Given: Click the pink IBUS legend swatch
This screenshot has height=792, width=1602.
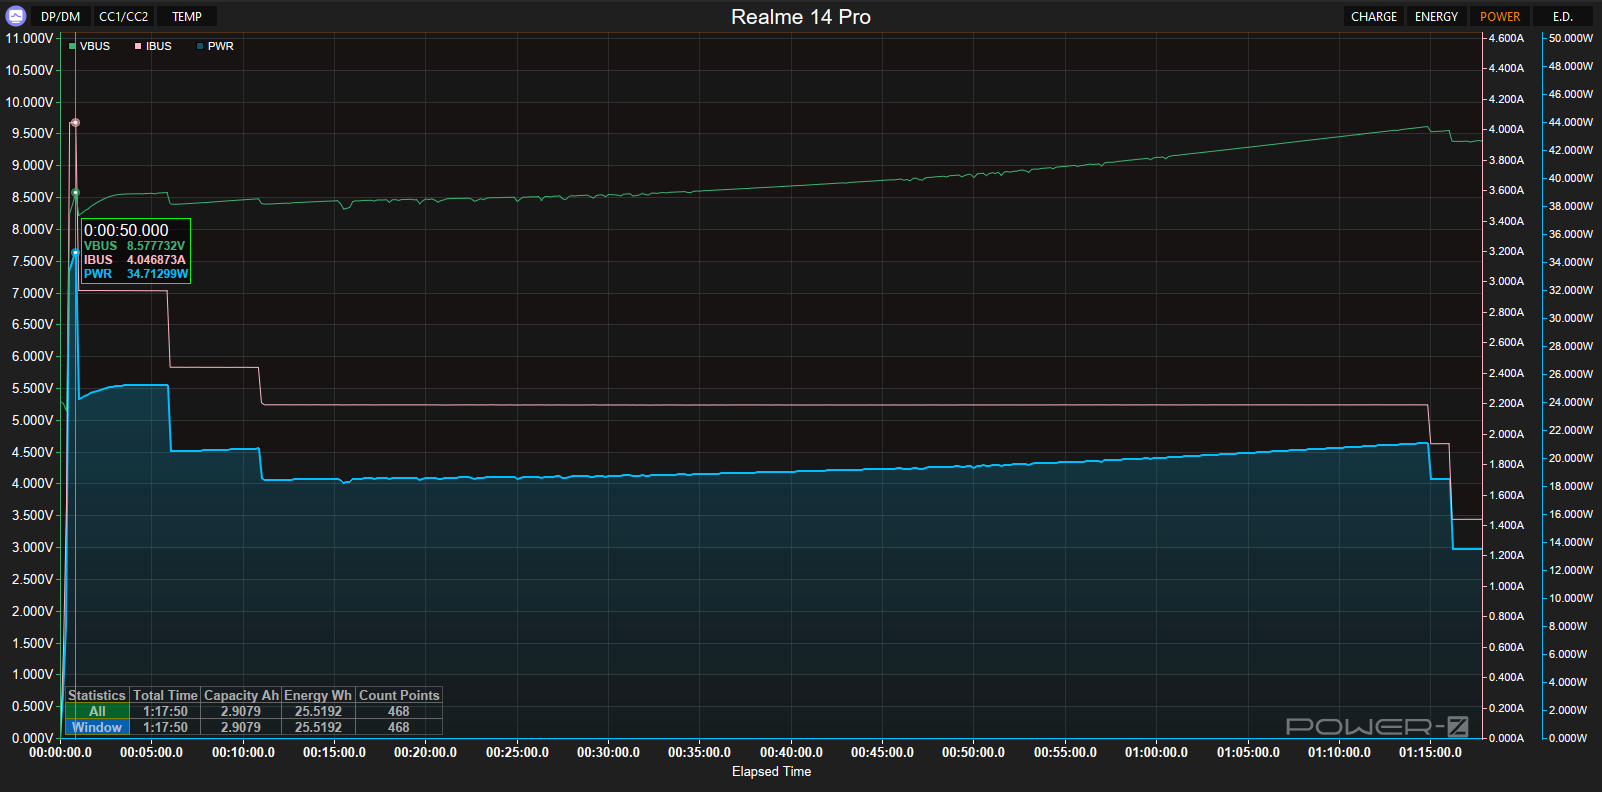Looking at the screenshot, I should 138,47.
